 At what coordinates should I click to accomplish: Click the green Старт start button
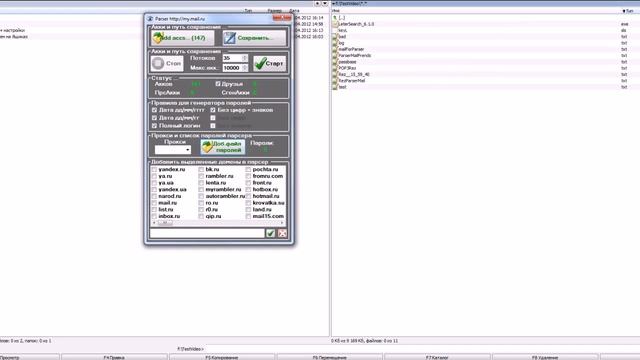269,63
